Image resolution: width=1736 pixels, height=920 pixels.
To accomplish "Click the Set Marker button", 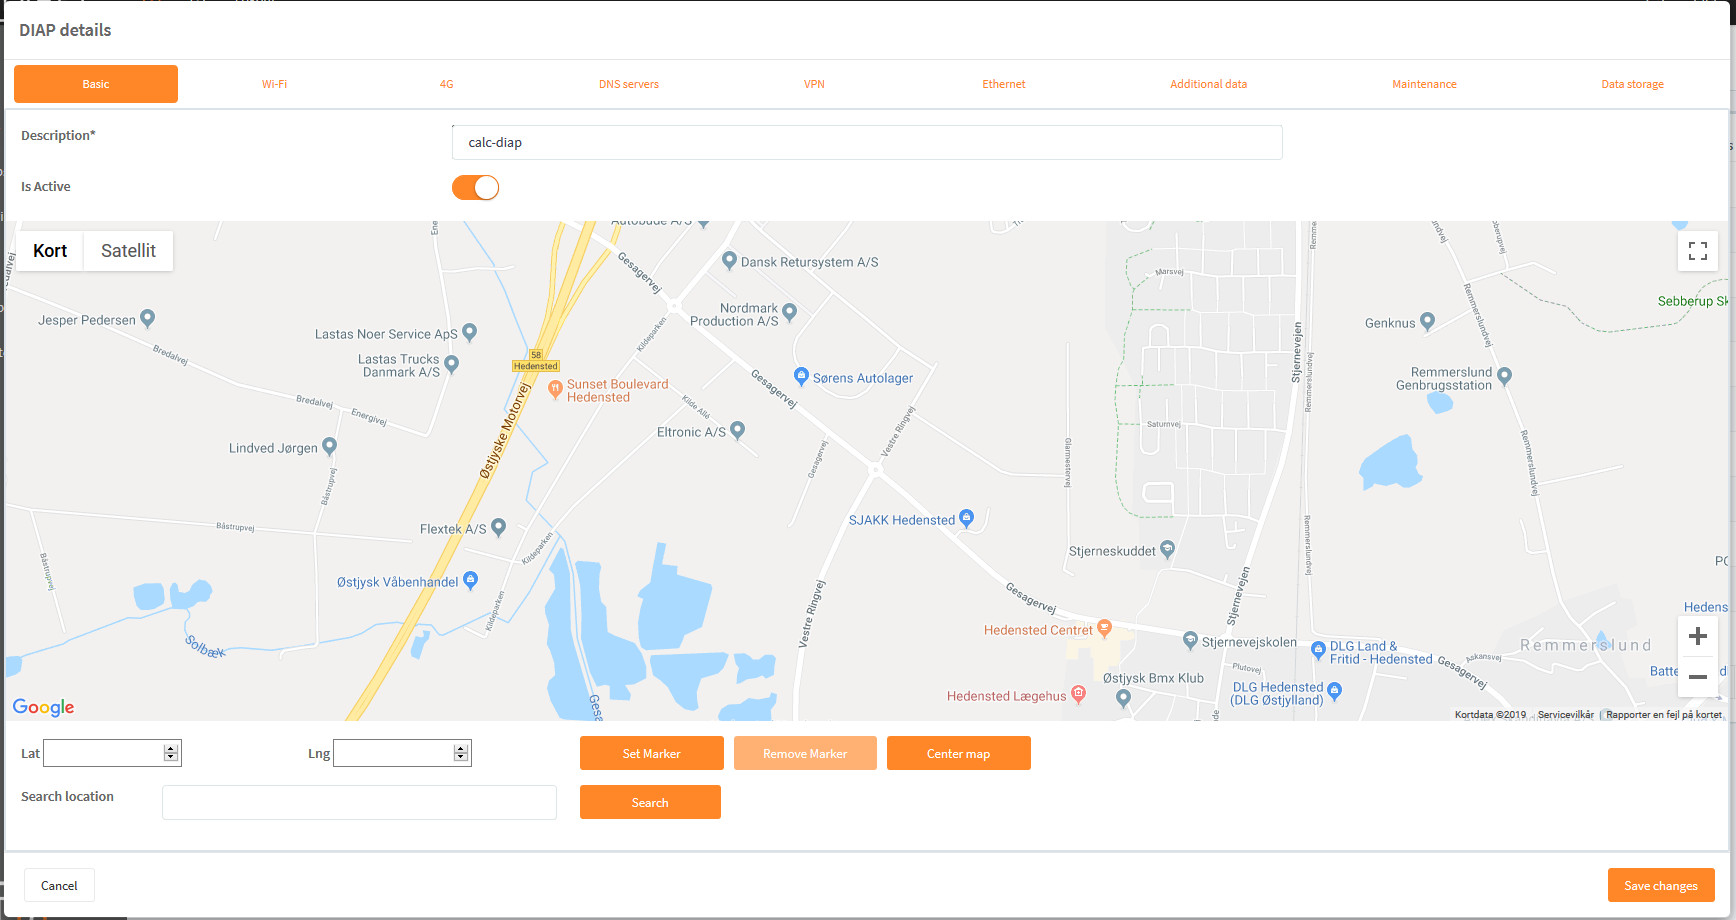I will pos(652,753).
